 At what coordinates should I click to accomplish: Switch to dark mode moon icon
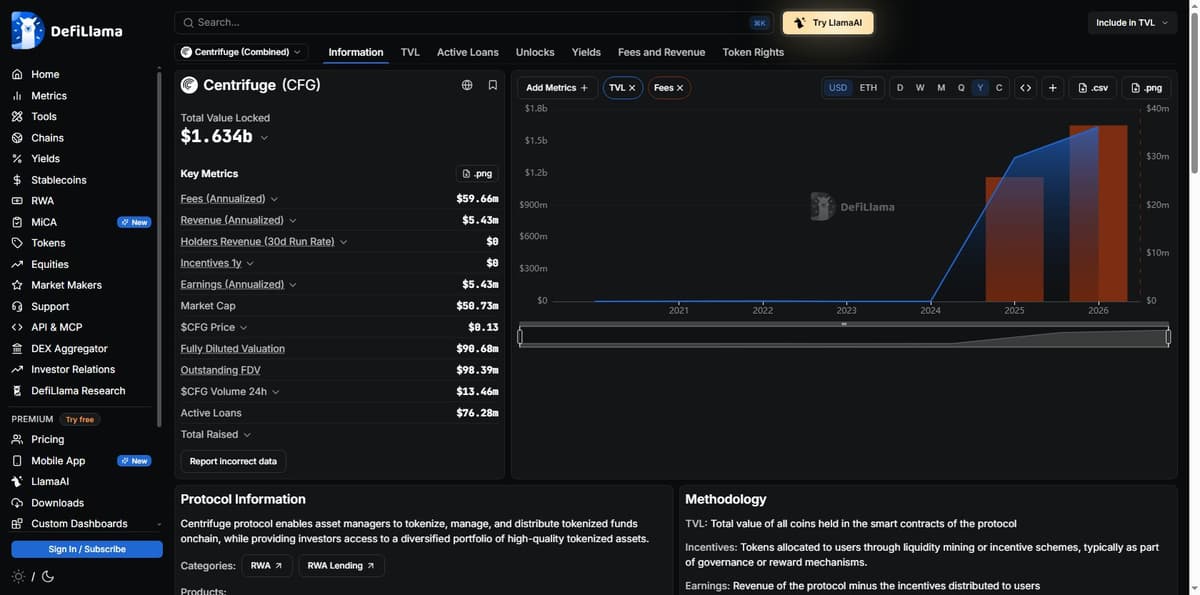(47, 576)
